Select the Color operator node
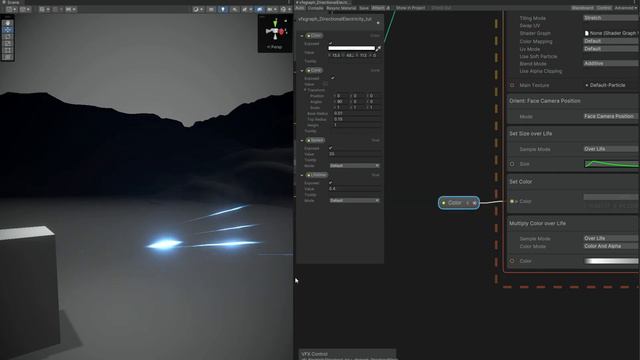640x360 pixels. click(x=459, y=203)
